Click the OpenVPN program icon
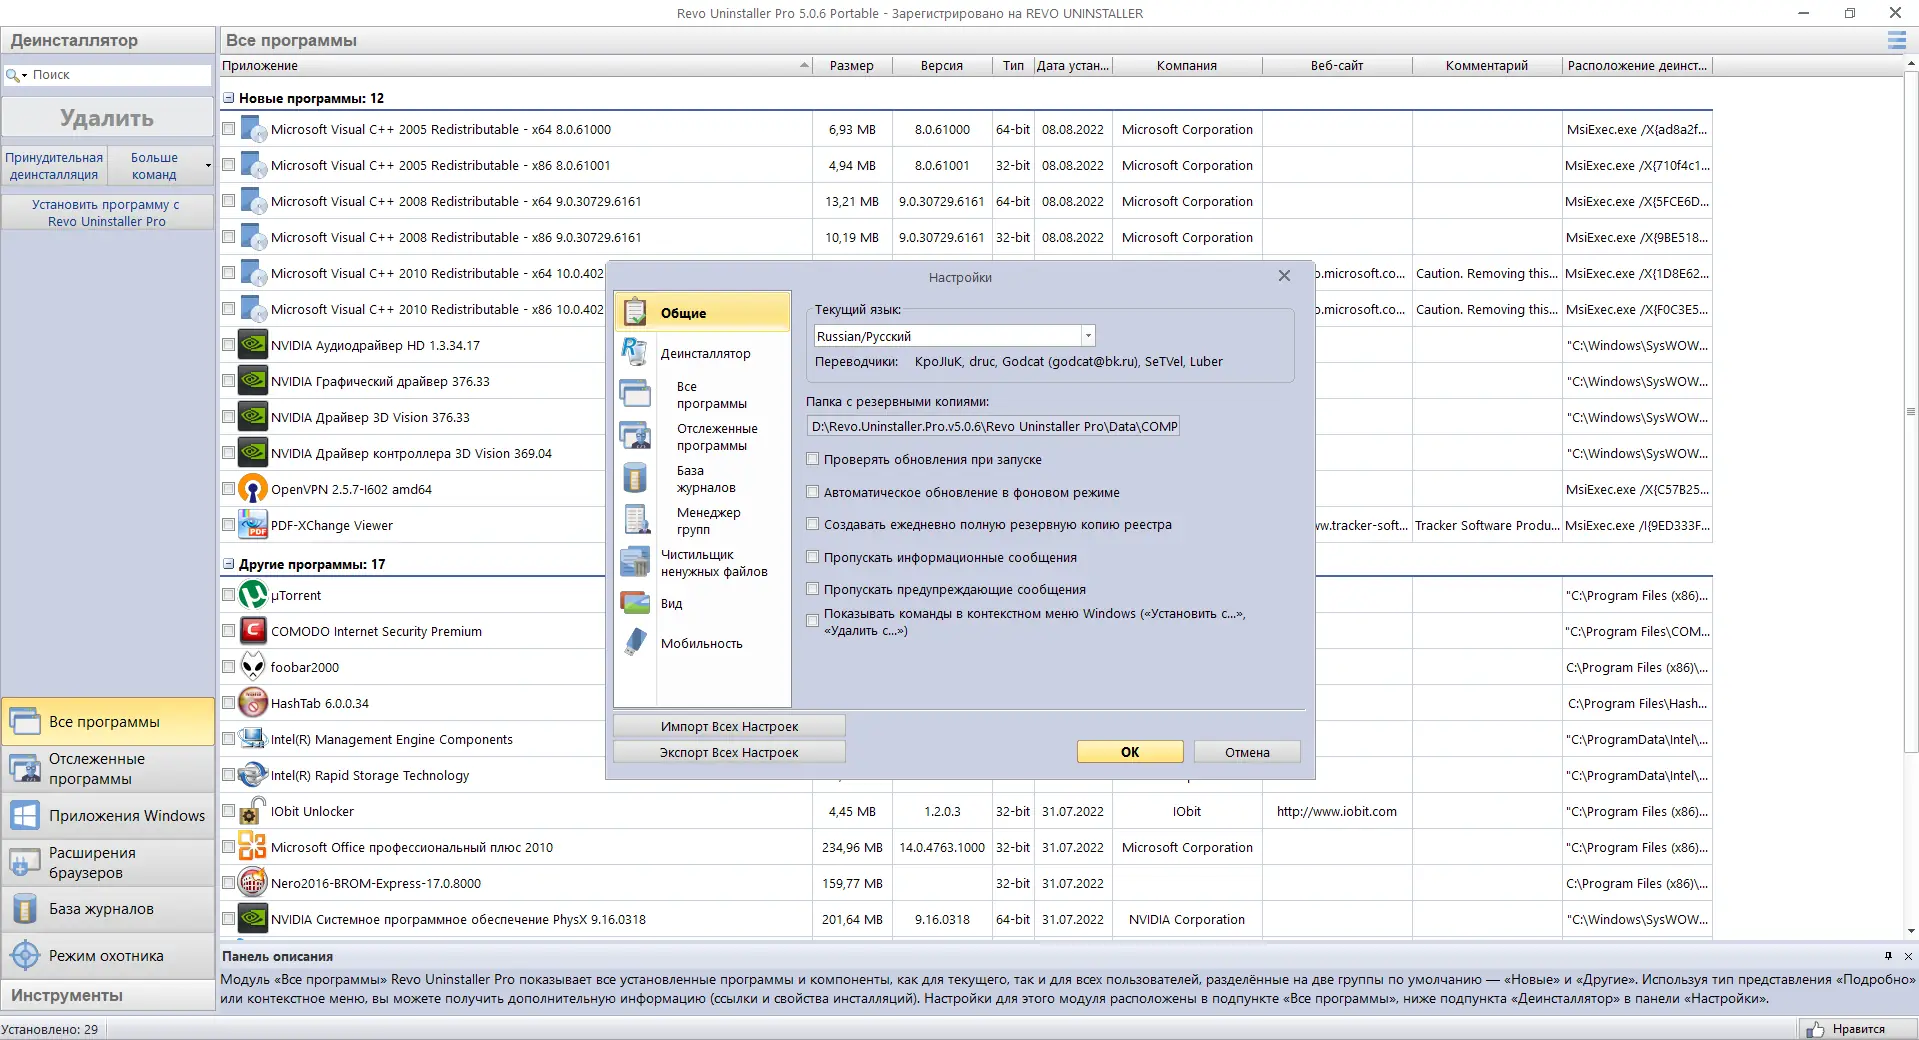 pyautogui.click(x=253, y=489)
